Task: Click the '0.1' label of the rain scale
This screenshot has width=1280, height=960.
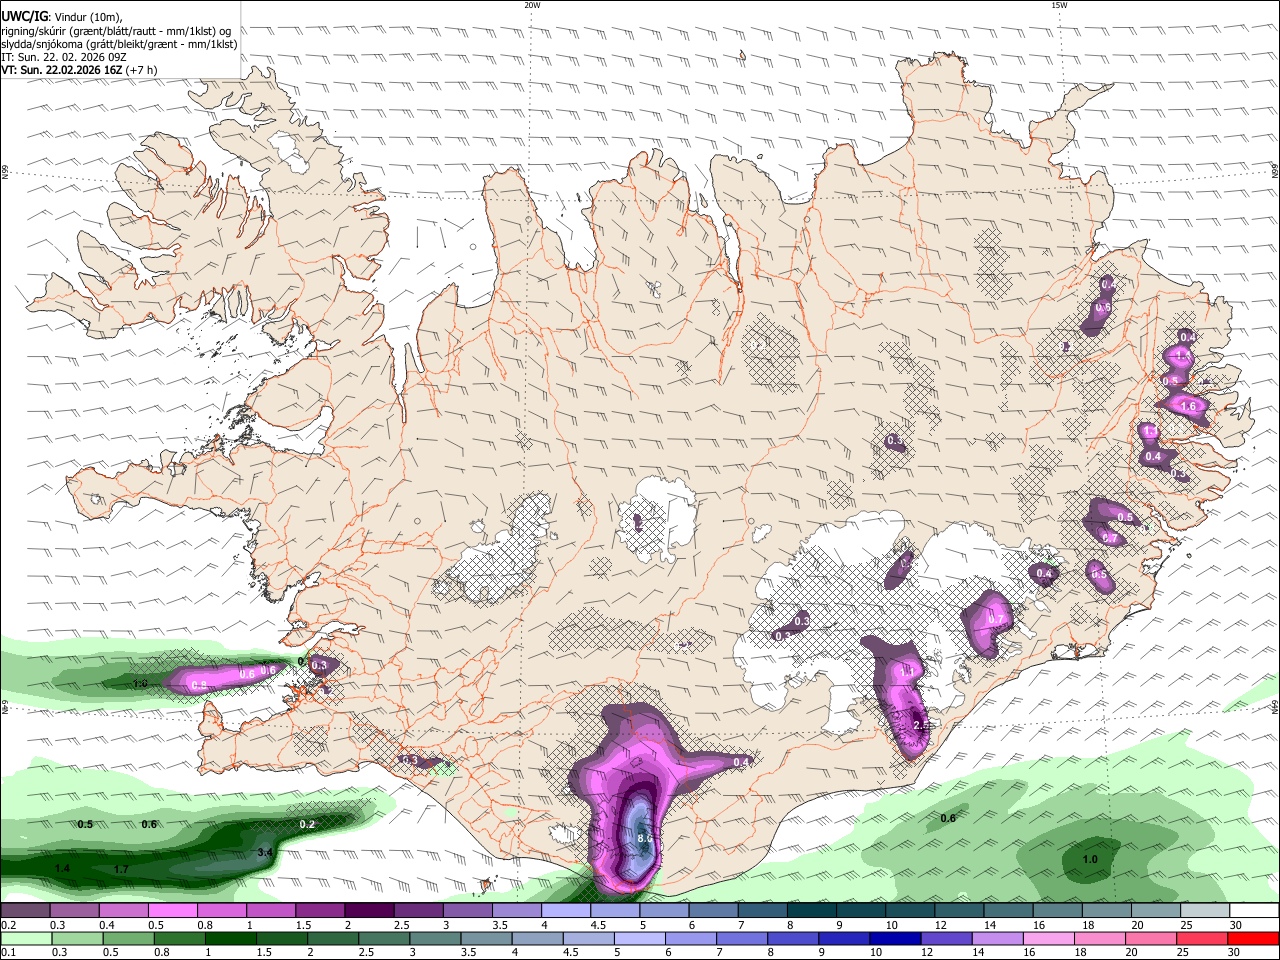Action: [7, 953]
